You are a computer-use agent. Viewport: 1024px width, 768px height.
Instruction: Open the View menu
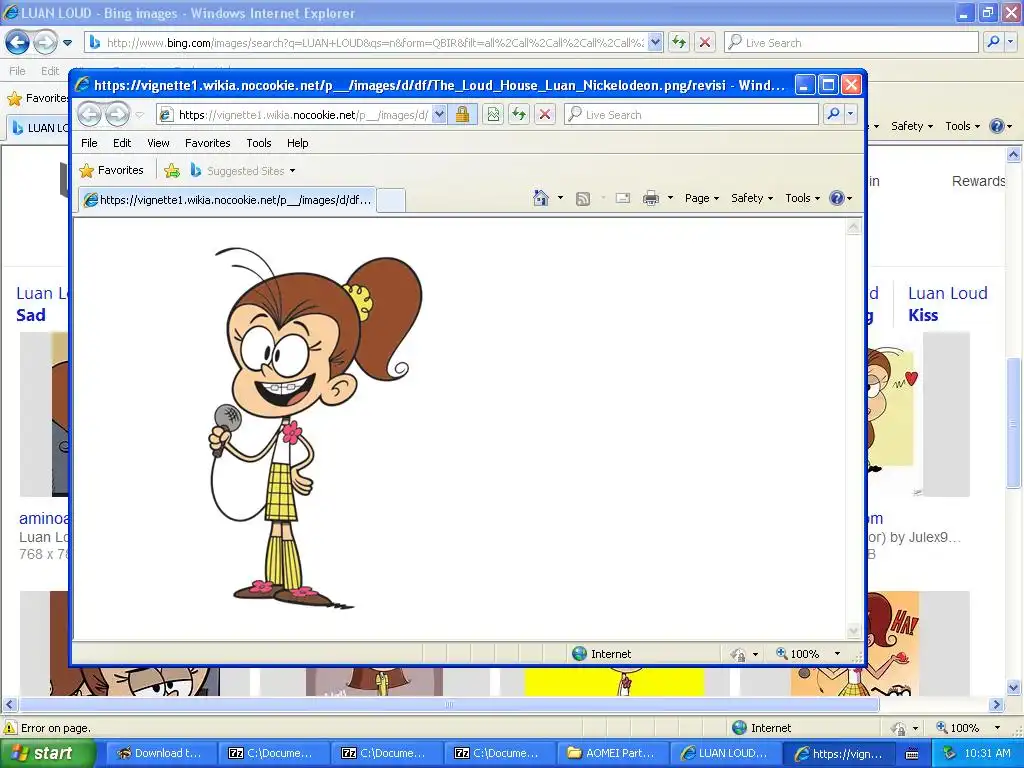158,143
